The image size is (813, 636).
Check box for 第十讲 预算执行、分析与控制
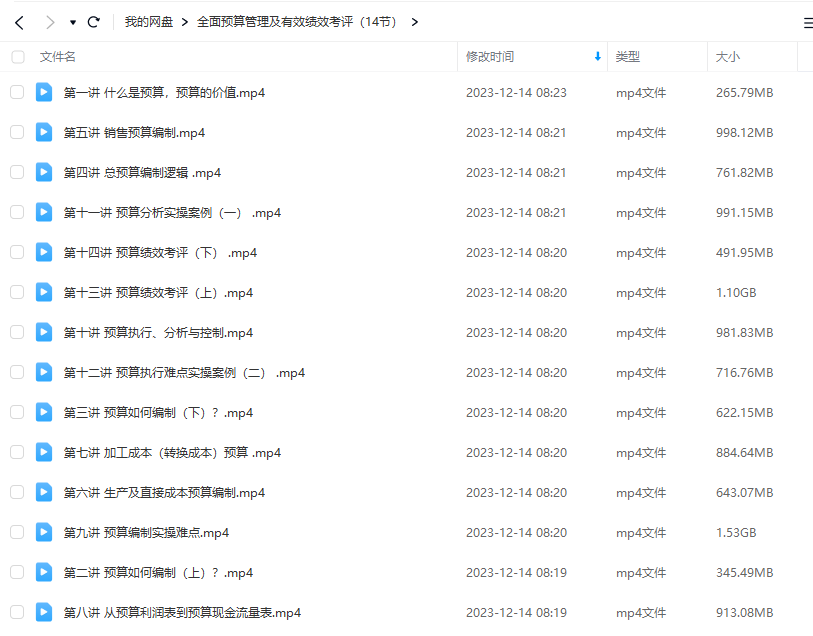coord(17,332)
